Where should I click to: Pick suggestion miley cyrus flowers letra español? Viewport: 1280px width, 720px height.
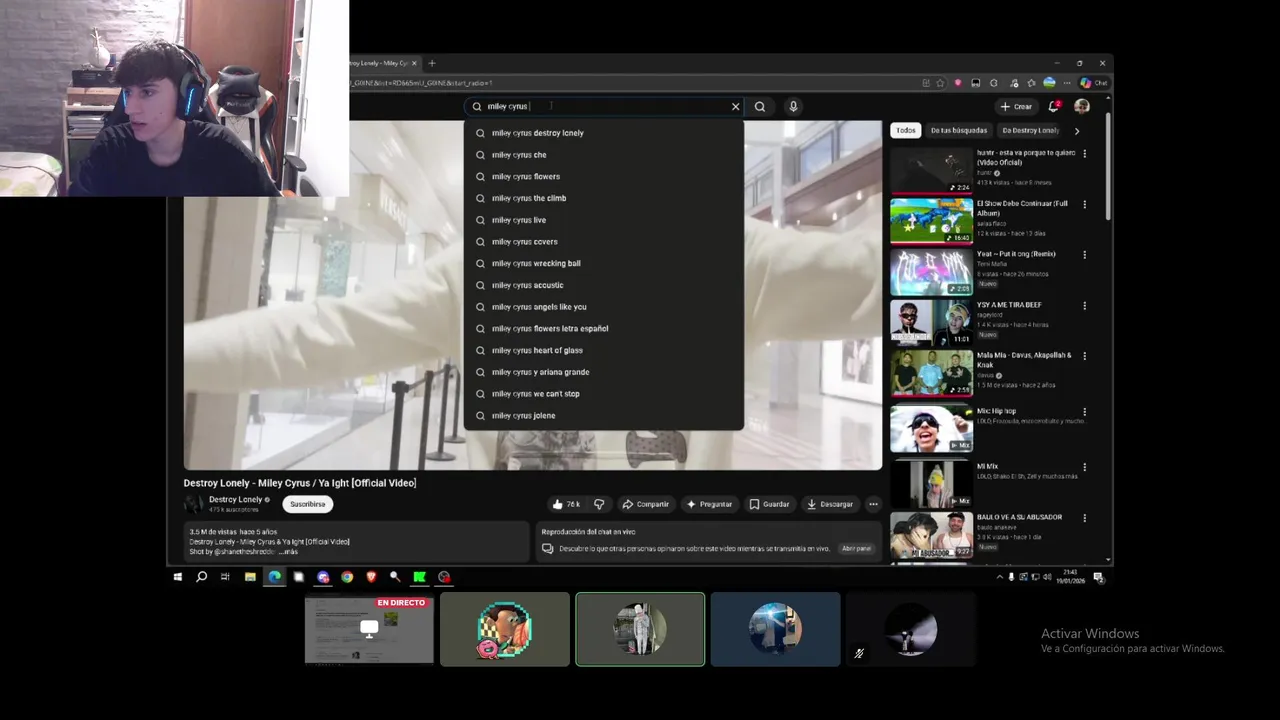pyautogui.click(x=604, y=329)
